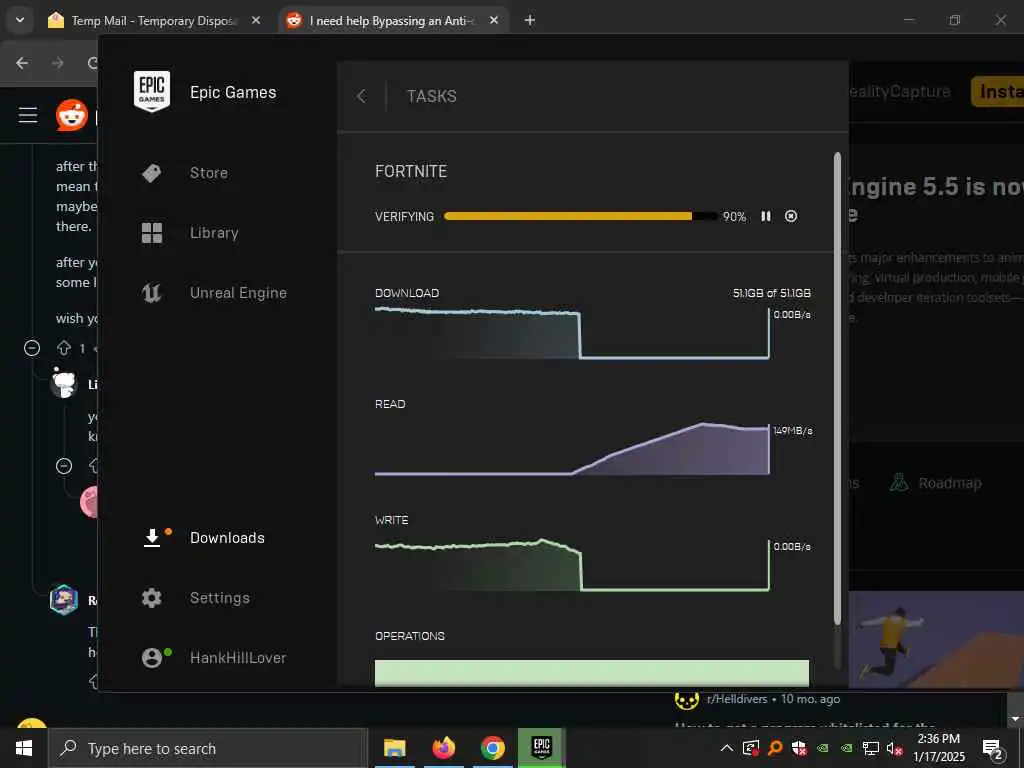The image size is (1024, 768).
Task: Click the Fortnite verifying progress bar
Action: tap(580, 216)
